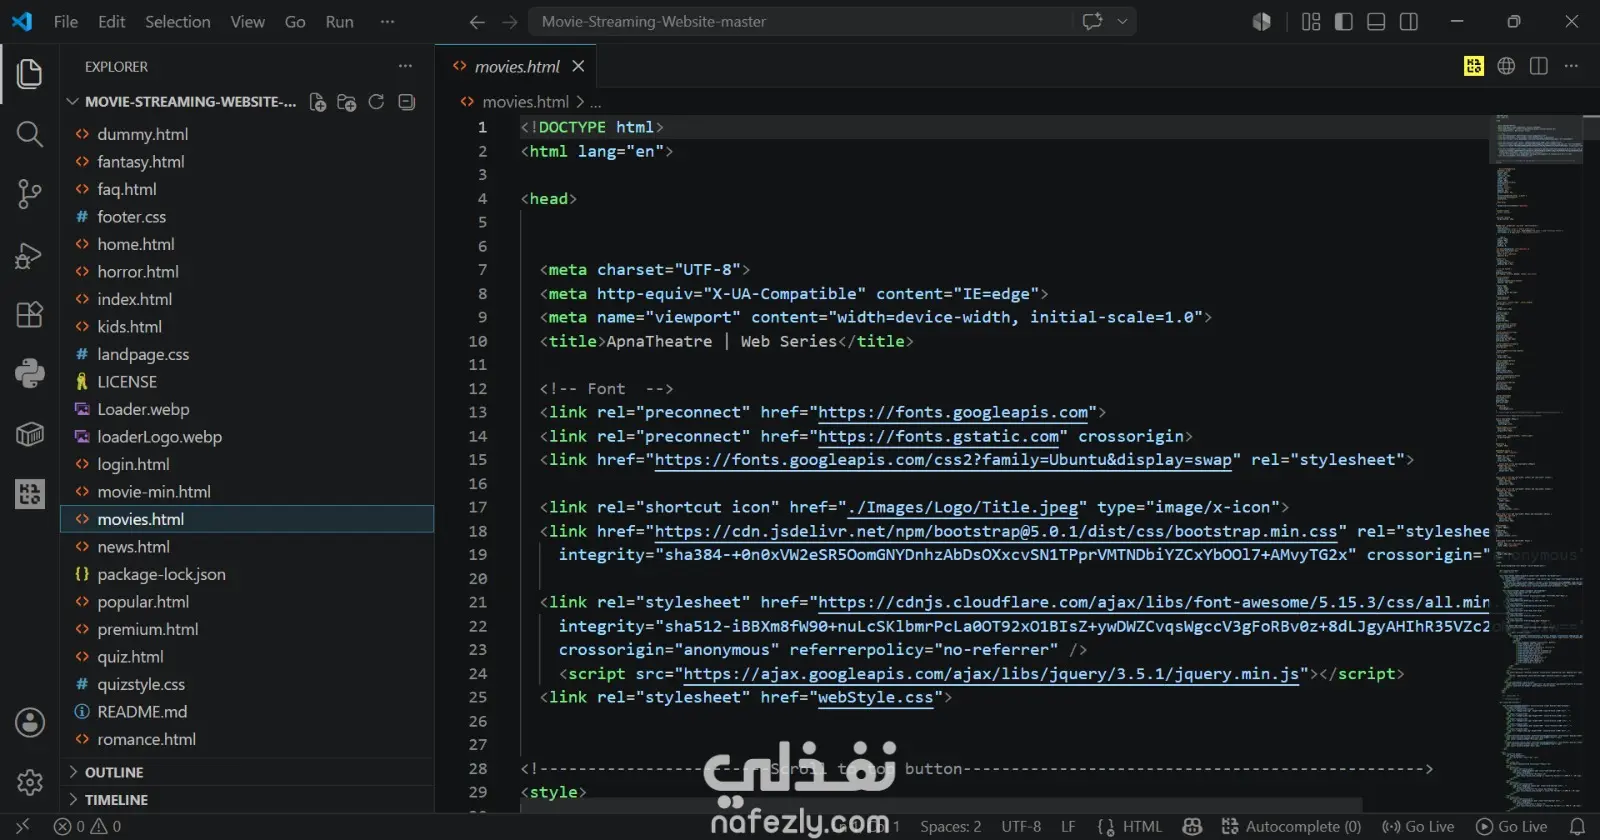Image resolution: width=1600 pixels, height=840 pixels.
Task: Open the Accounts icon
Action: (x=30, y=722)
